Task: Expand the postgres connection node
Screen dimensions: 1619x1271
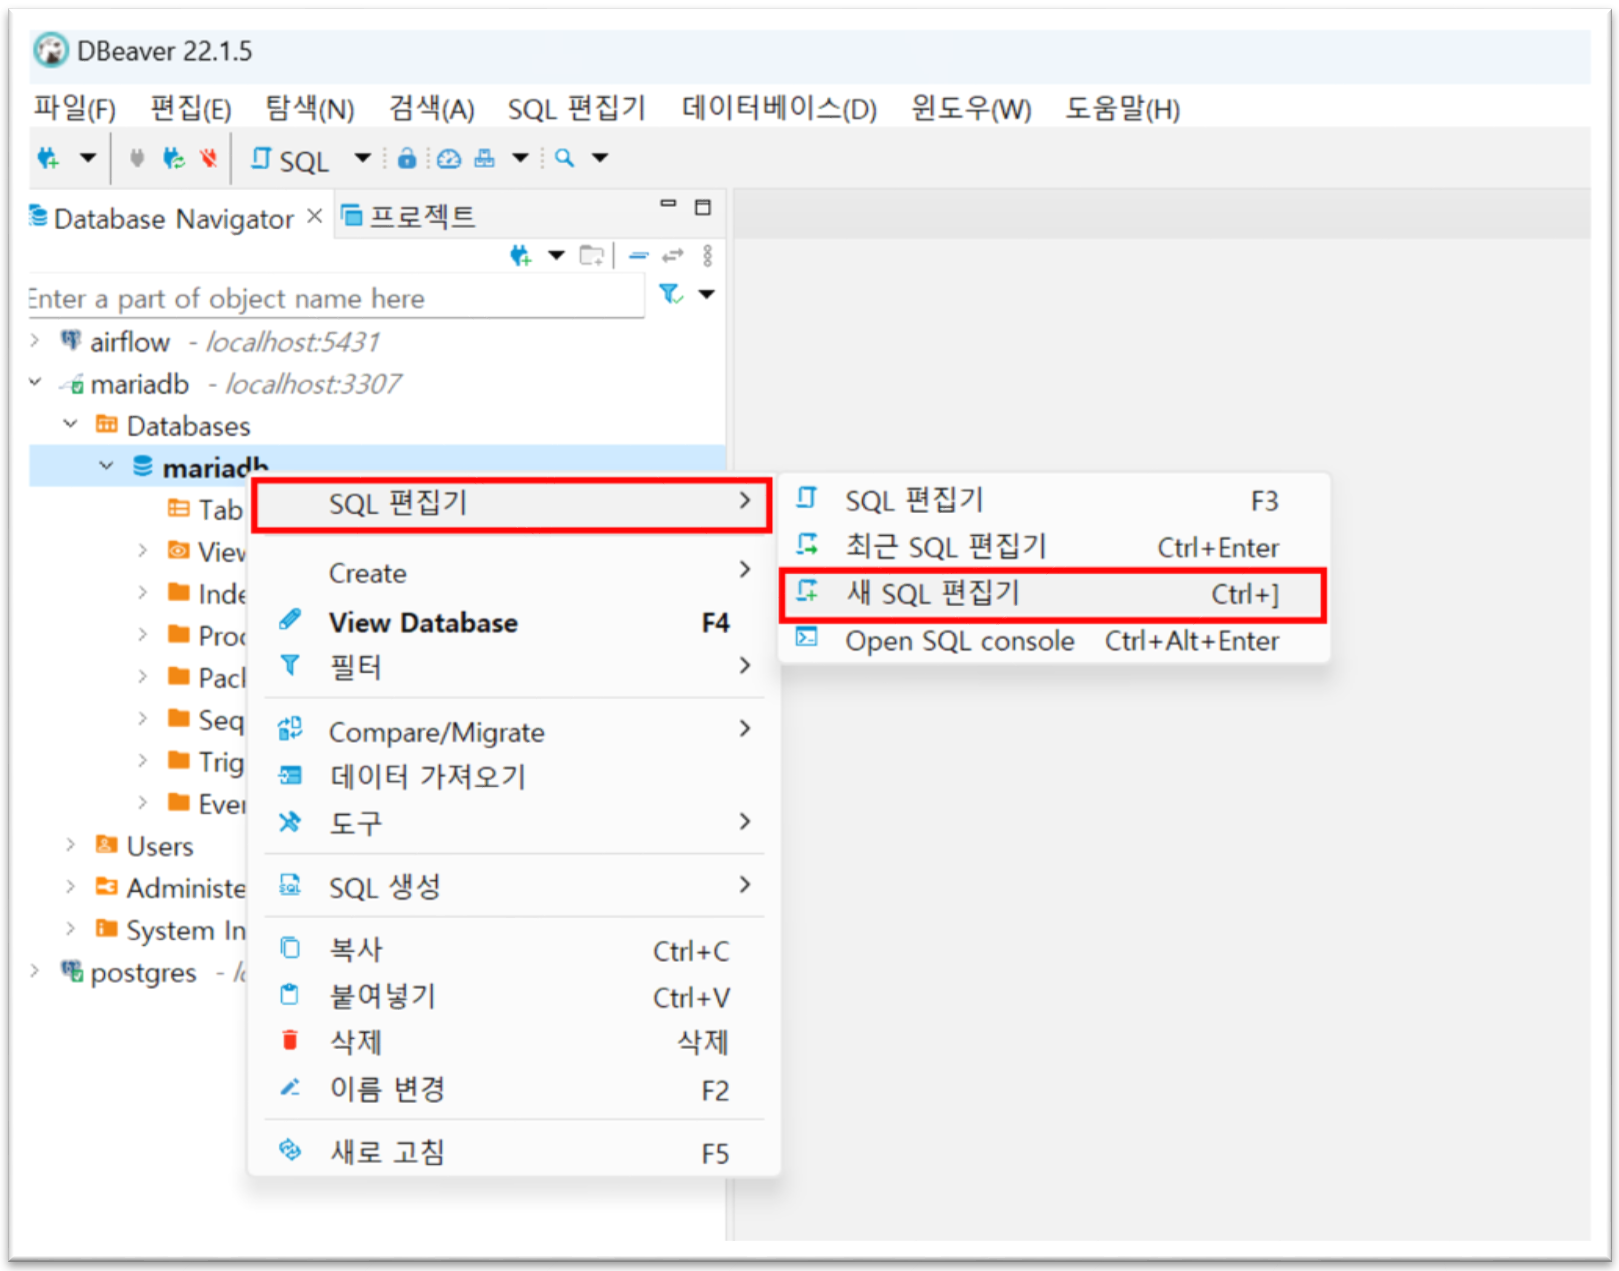Action: pyautogui.click(x=35, y=970)
